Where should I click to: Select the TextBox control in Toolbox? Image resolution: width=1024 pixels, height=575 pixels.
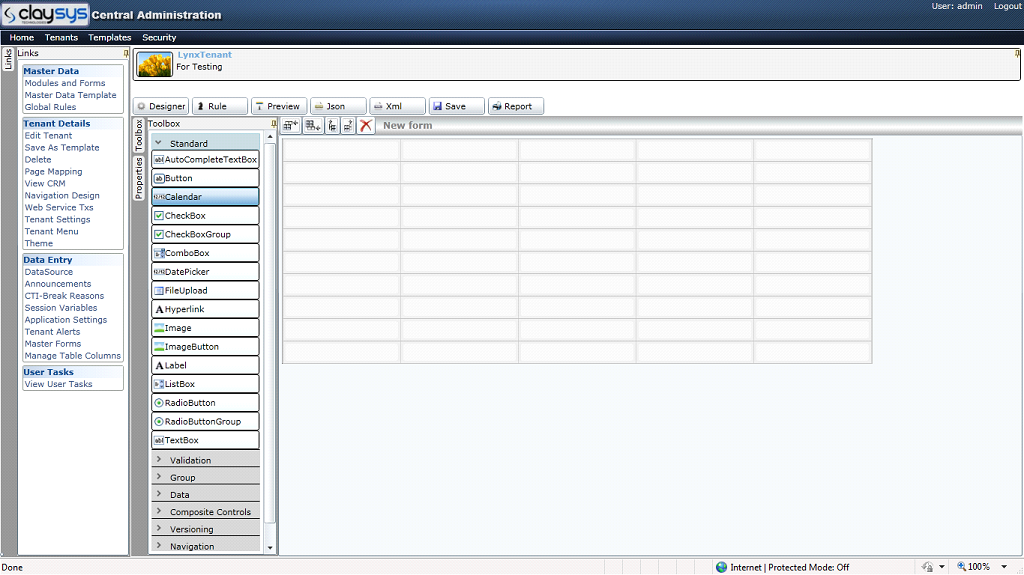205,440
